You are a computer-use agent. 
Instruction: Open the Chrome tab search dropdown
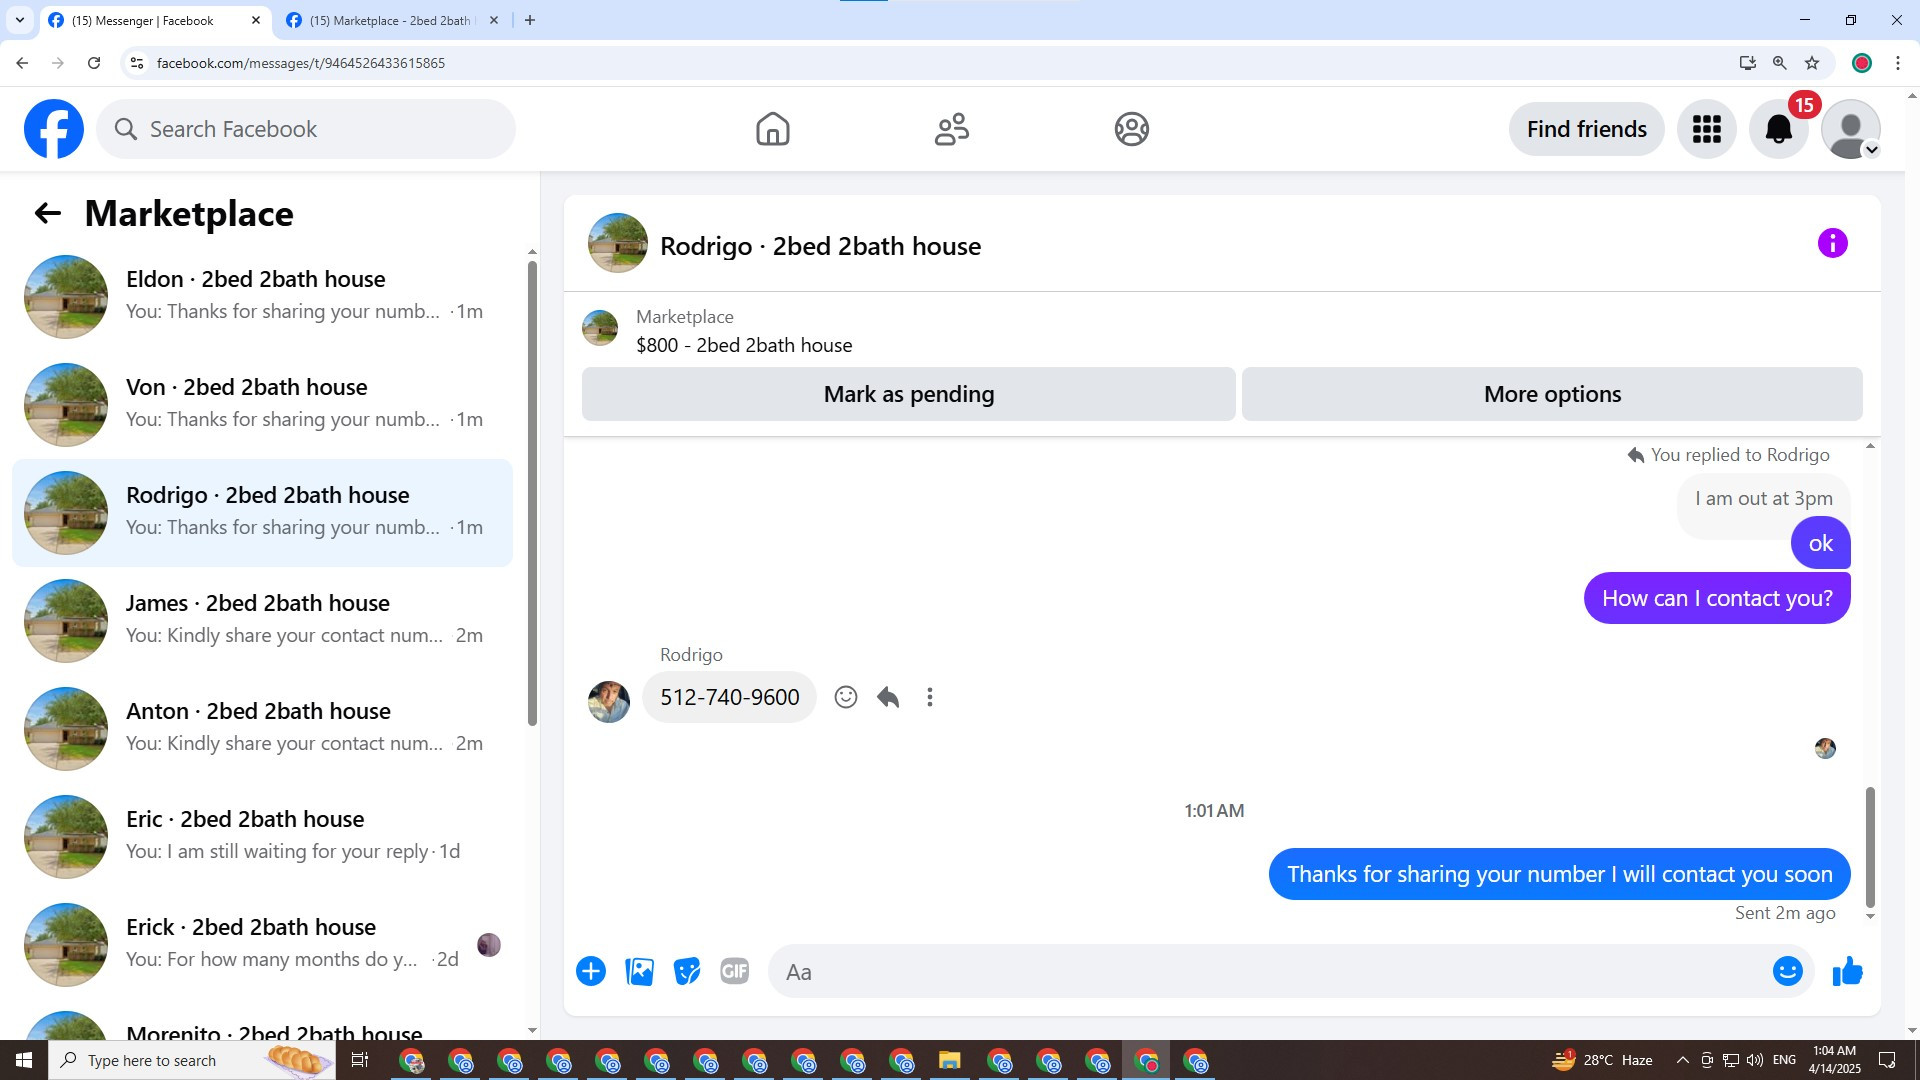point(19,20)
